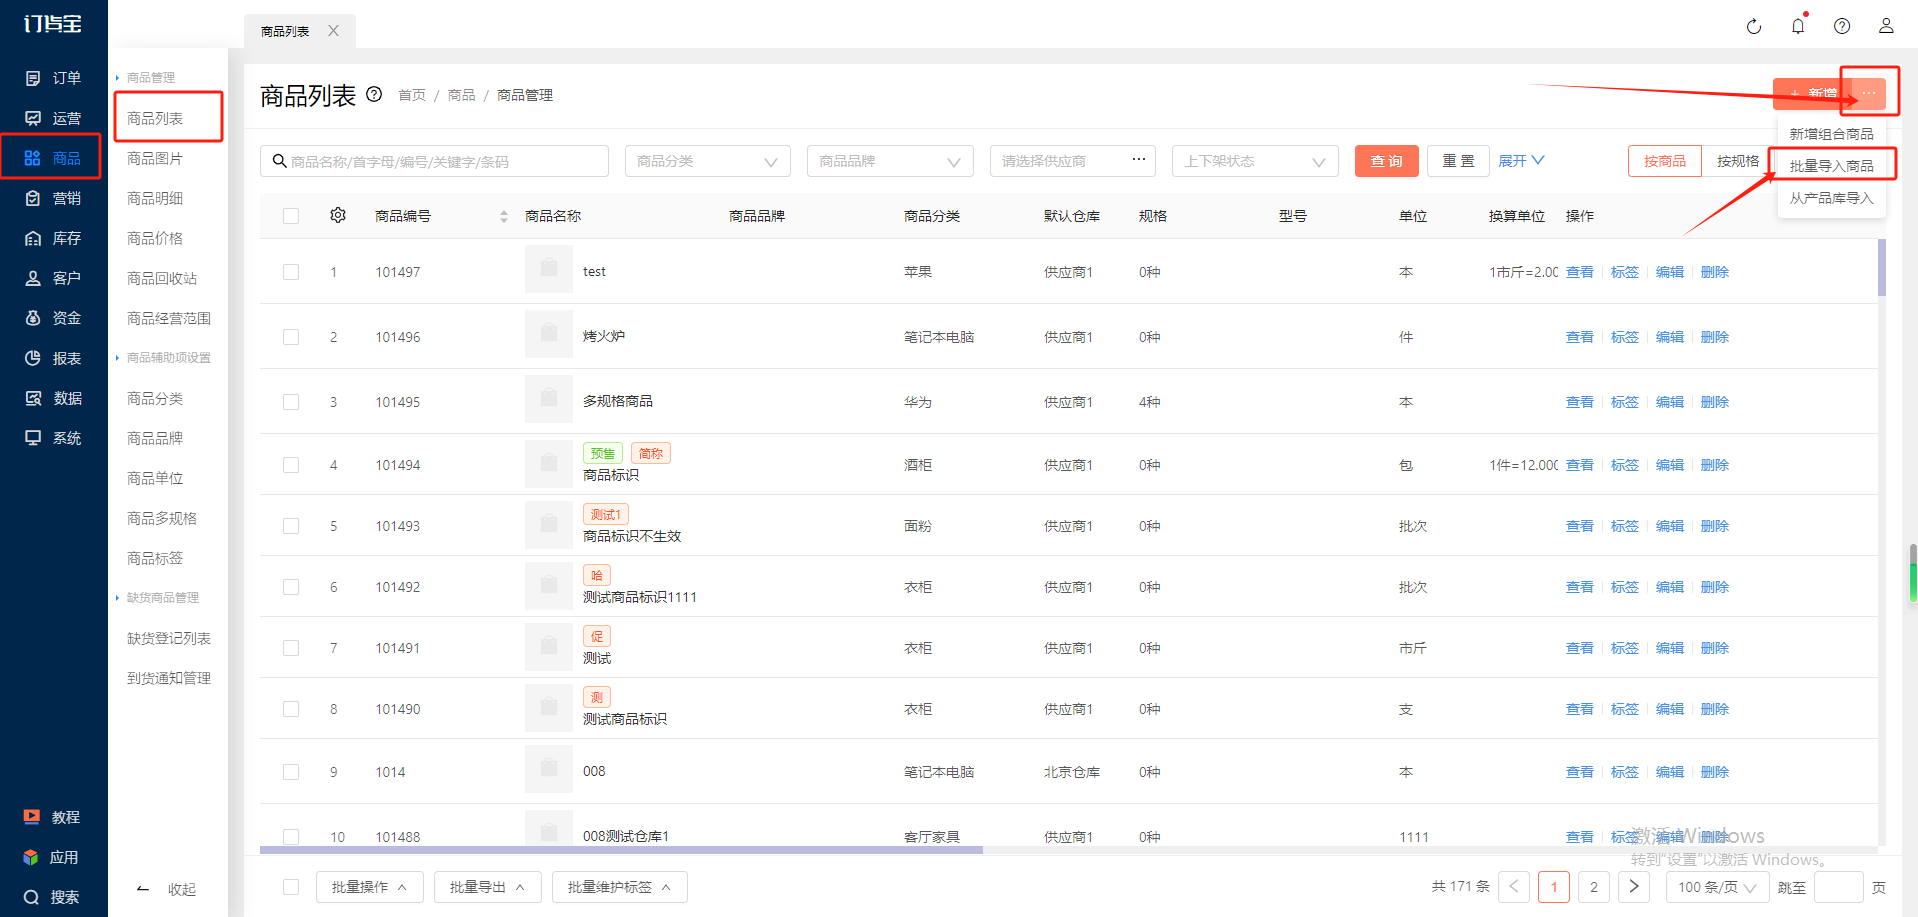Open the 应用 apps icon
Image resolution: width=1918 pixels, height=917 pixels.
(x=32, y=857)
